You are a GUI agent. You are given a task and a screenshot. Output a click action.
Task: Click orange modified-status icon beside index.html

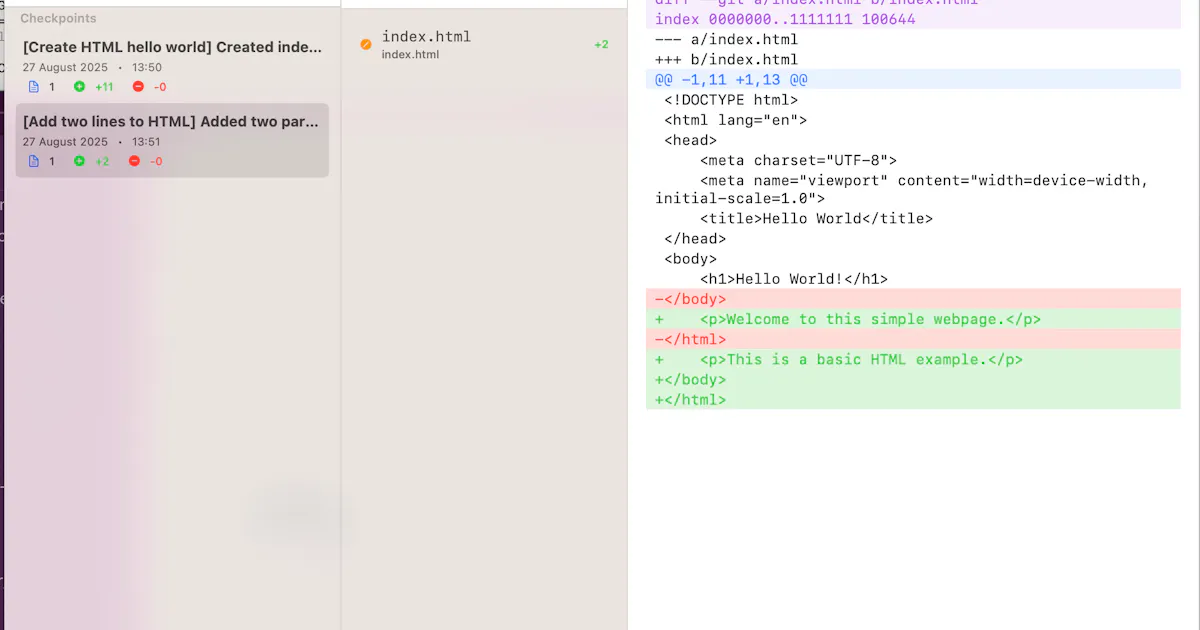pyautogui.click(x=365, y=44)
